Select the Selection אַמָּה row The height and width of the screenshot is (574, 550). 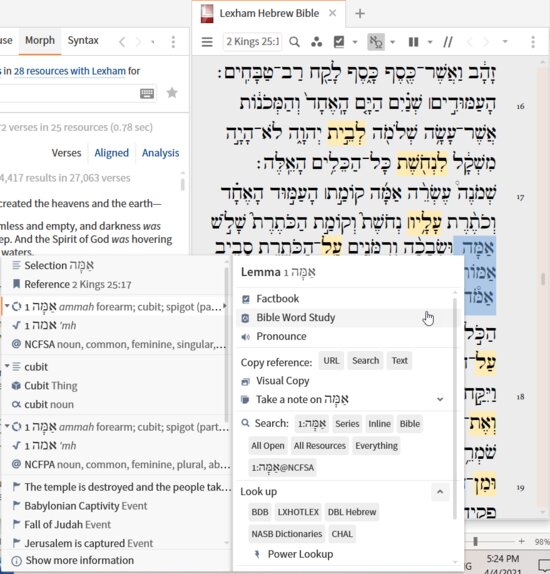pyautogui.click(x=115, y=265)
